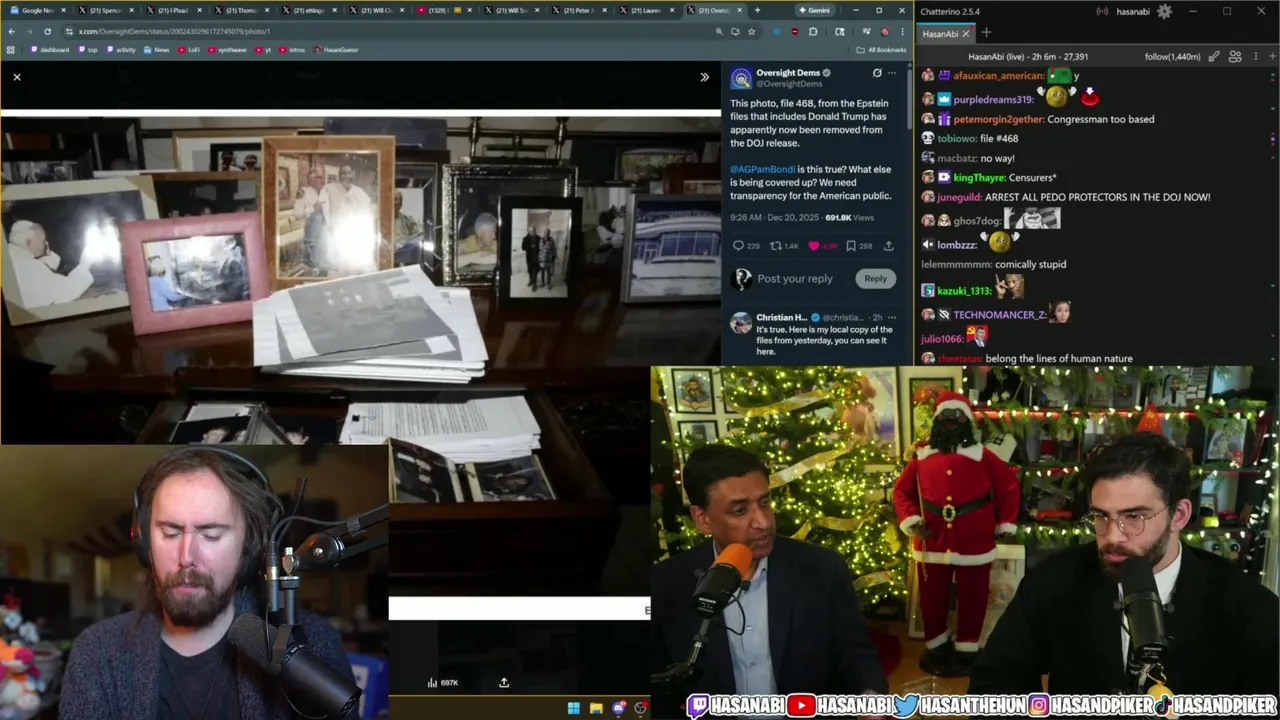
Task: Open Oversight Dems profile name
Action: tap(788, 73)
